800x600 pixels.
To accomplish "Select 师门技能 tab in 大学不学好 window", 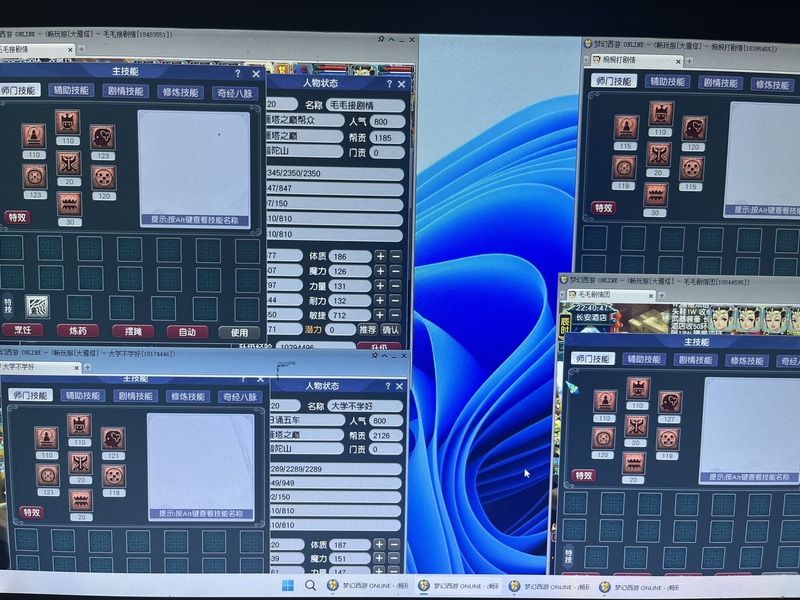I will pos(31,395).
